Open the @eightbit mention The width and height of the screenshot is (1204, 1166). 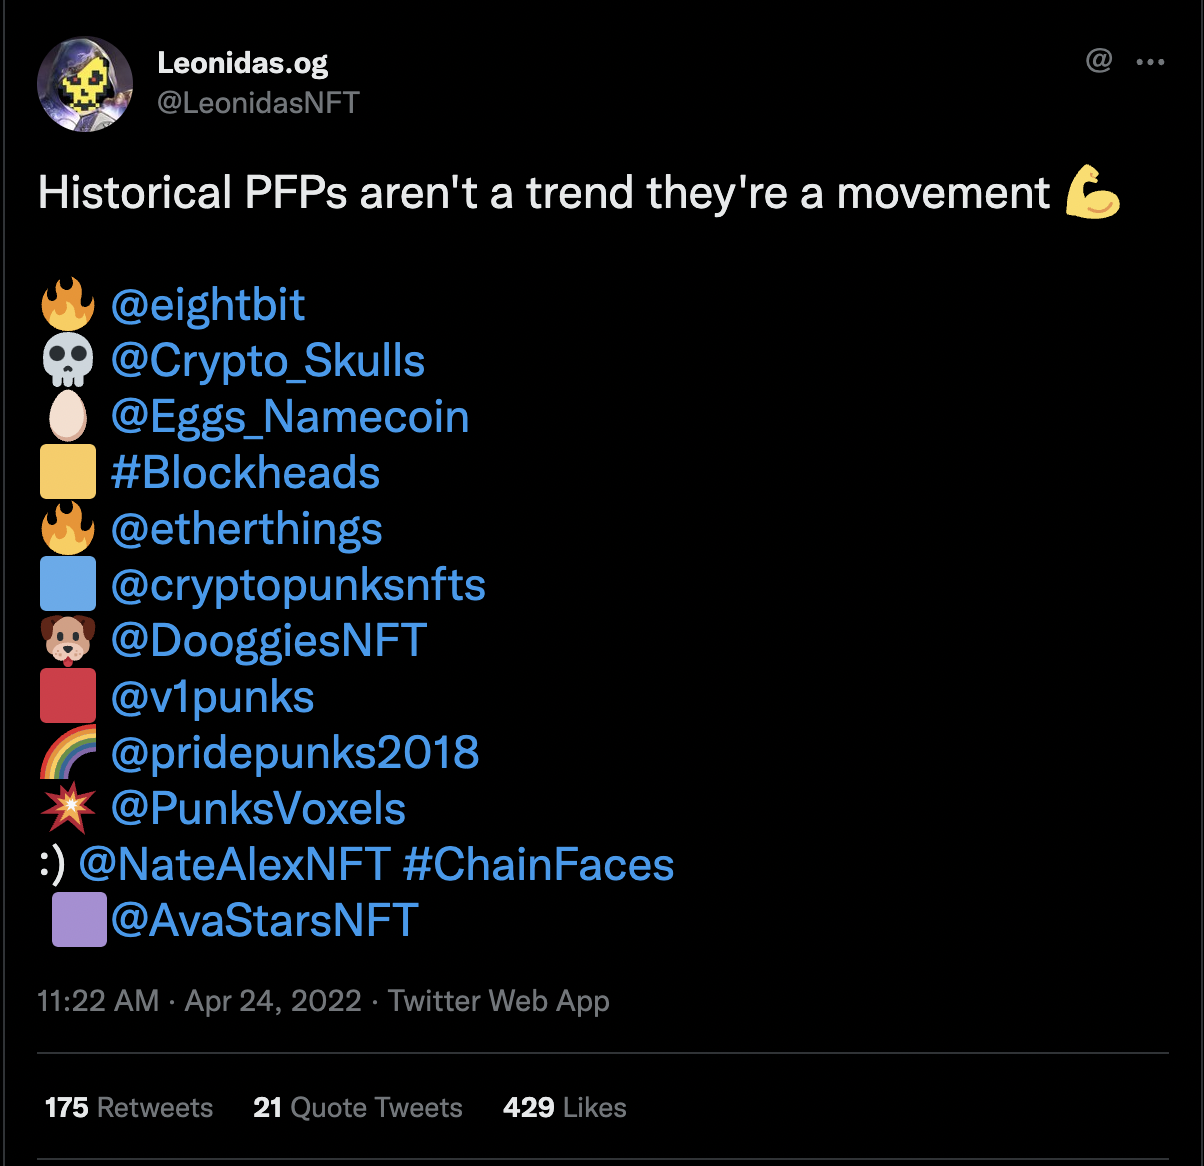[208, 305]
